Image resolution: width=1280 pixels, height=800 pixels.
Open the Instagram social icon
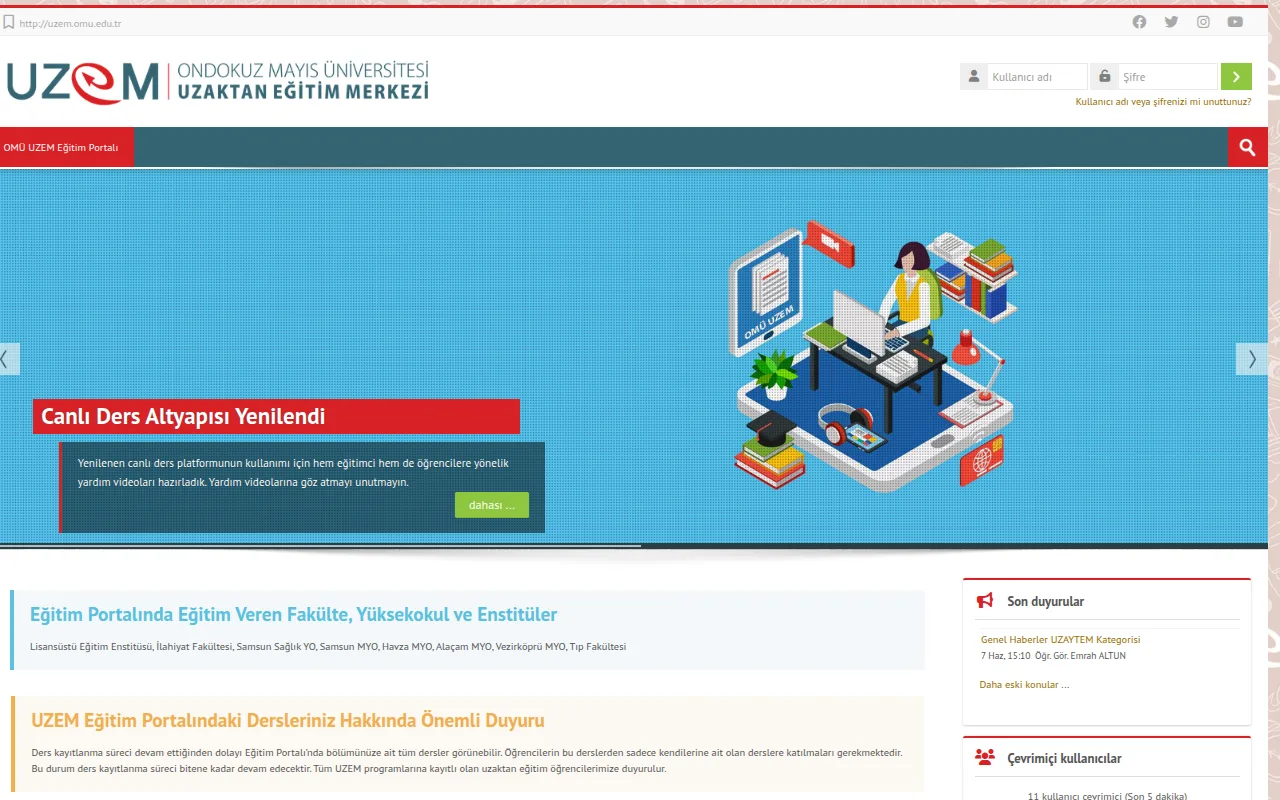tap(1203, 22)
